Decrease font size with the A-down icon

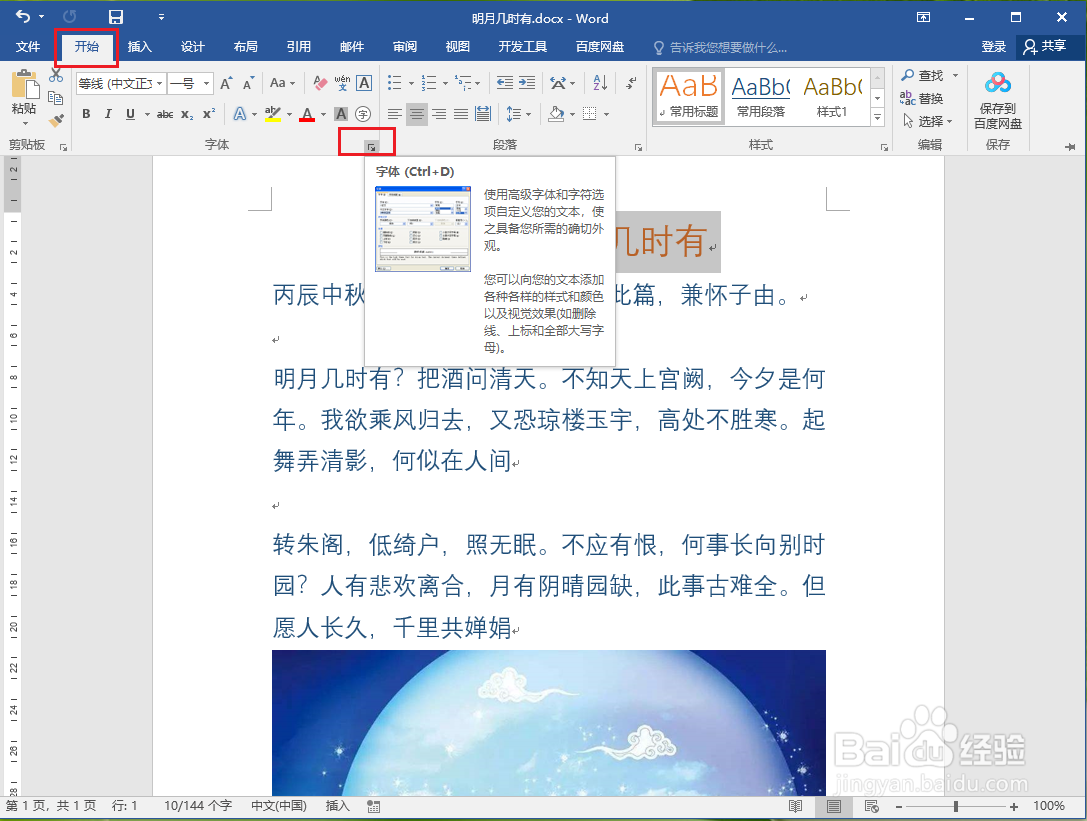[x=248, y=83]
